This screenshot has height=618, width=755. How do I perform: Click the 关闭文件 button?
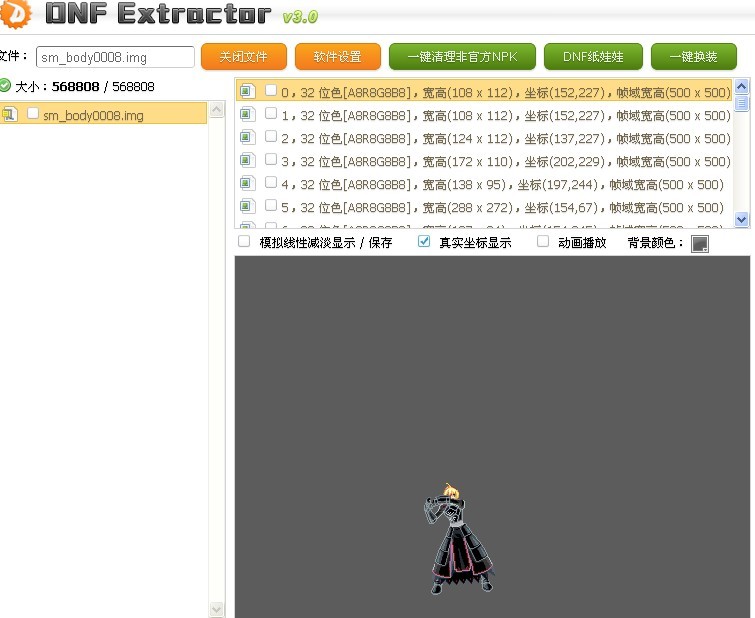point(244,57)
